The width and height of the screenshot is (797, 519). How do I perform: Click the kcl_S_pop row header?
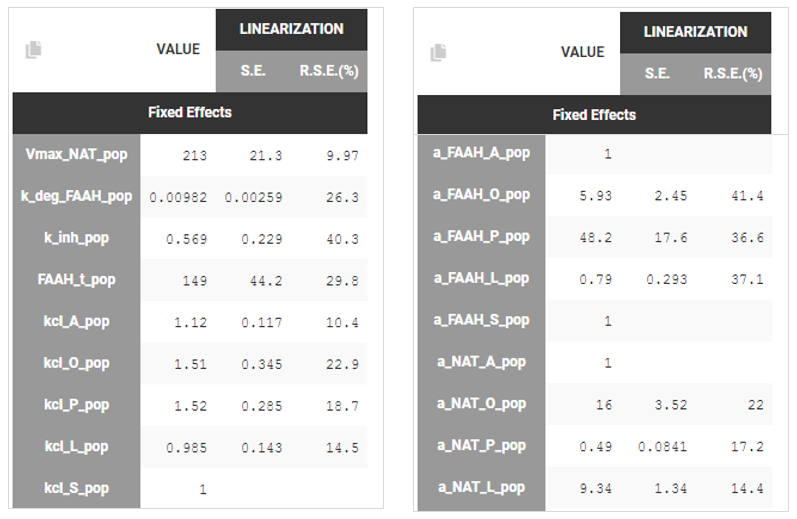tap(76, 488)
